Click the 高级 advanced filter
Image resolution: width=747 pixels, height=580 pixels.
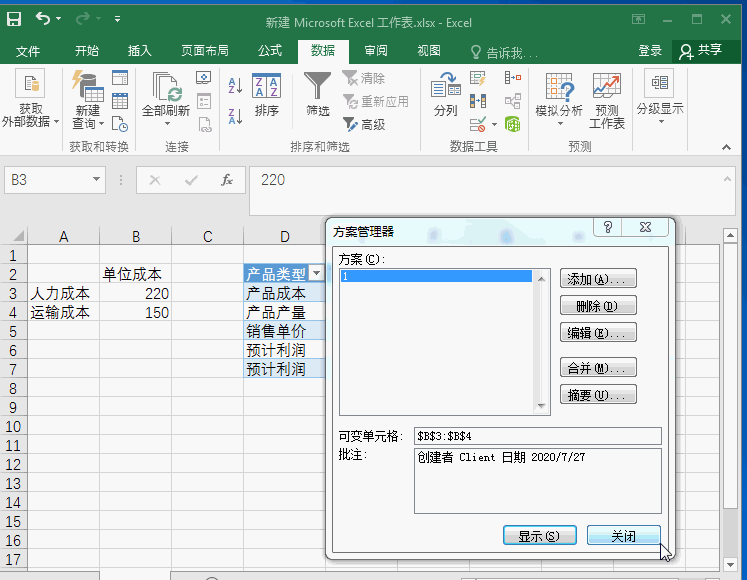tap(364, 124)
